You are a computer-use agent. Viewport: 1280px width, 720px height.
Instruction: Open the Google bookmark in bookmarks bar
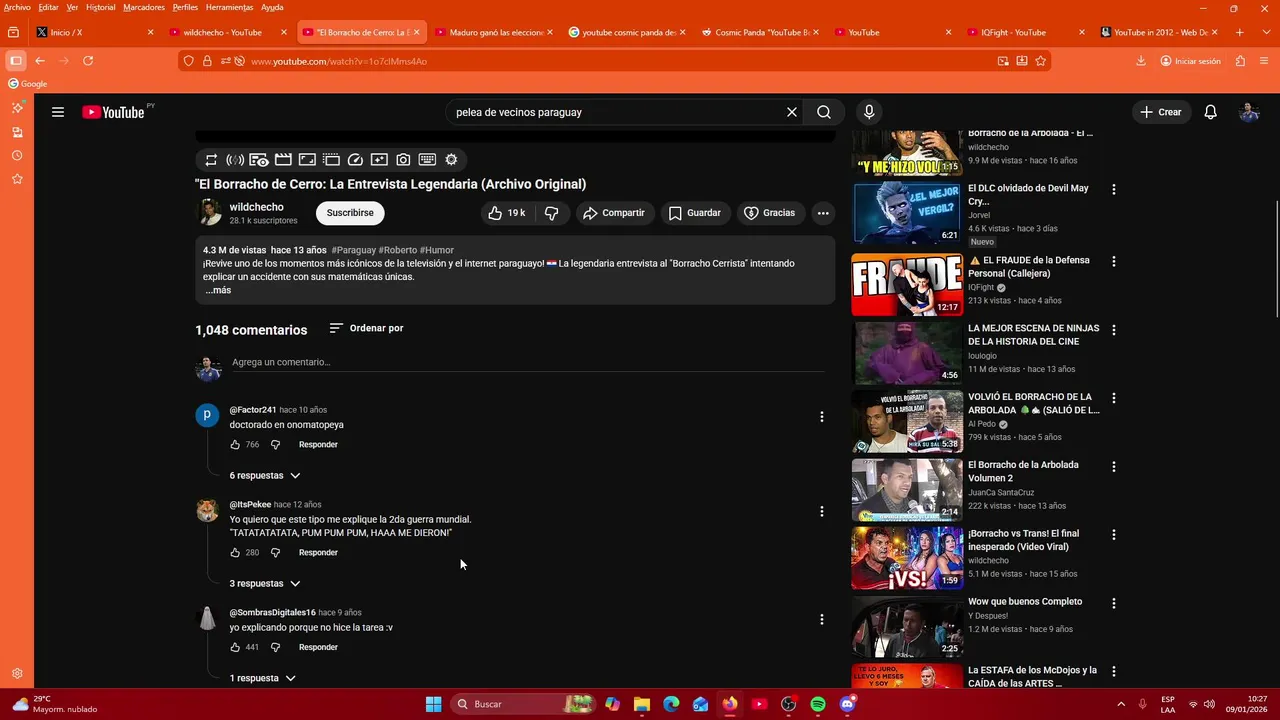click(28, 84)
